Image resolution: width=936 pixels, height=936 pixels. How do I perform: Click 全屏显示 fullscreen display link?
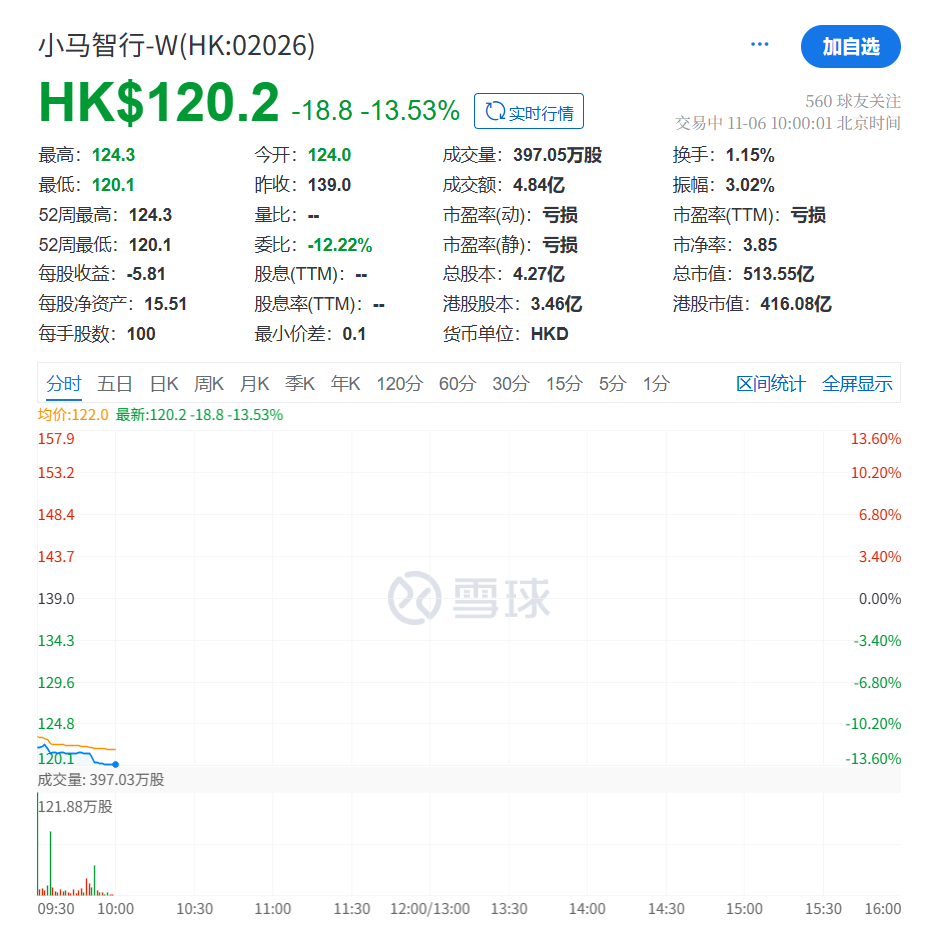pyautogui.click(x=857, y=384)
